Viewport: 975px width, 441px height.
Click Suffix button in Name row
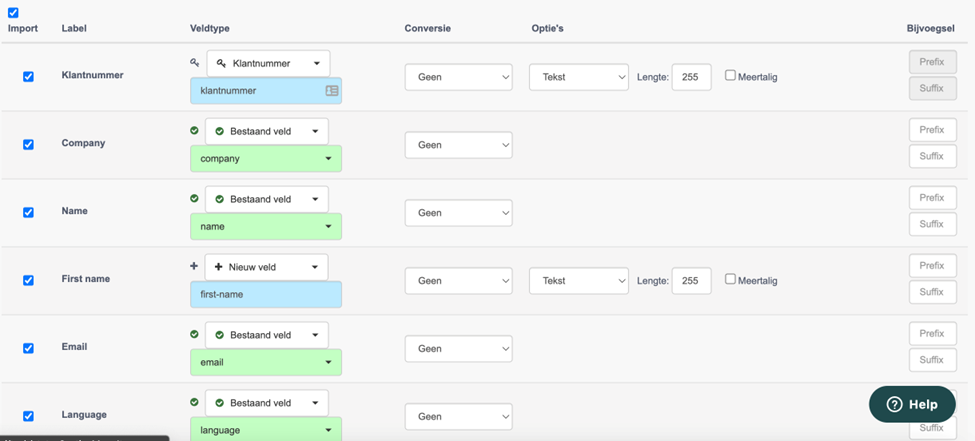(933, 224)
